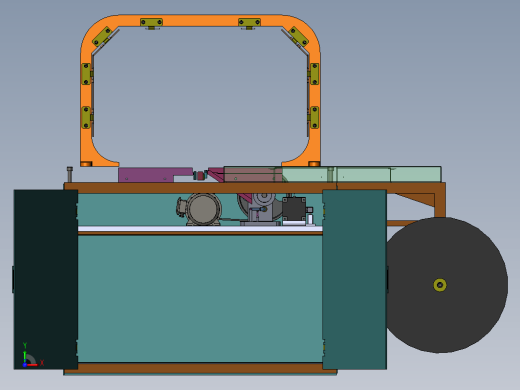Select the white horizontal rail under motor
Image resolution: width=520 pixels, height=390 pixels.
pyautogui.click(x=200, y=229)
